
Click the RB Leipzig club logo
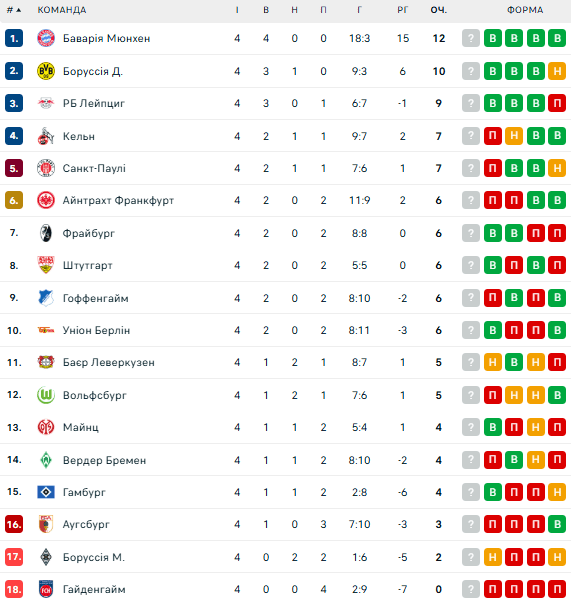click(46, 103)
